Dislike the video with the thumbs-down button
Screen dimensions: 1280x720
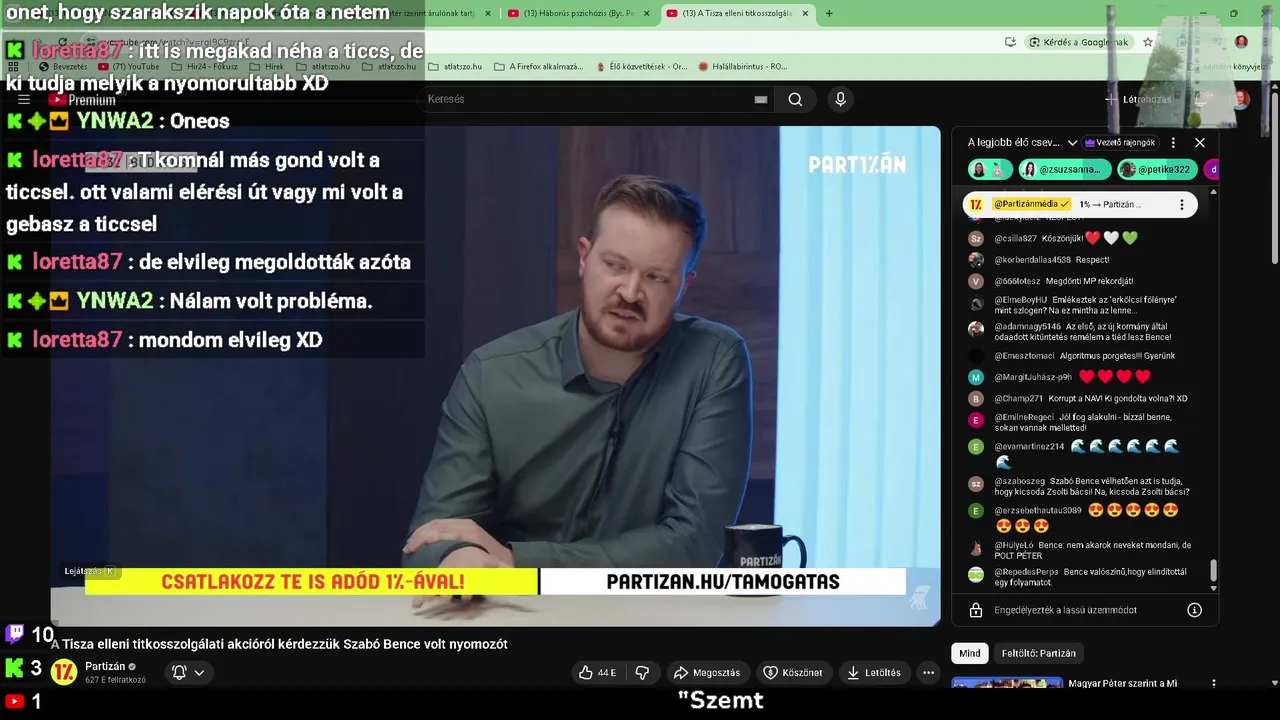pyautogui.click(x=642, y=673)
